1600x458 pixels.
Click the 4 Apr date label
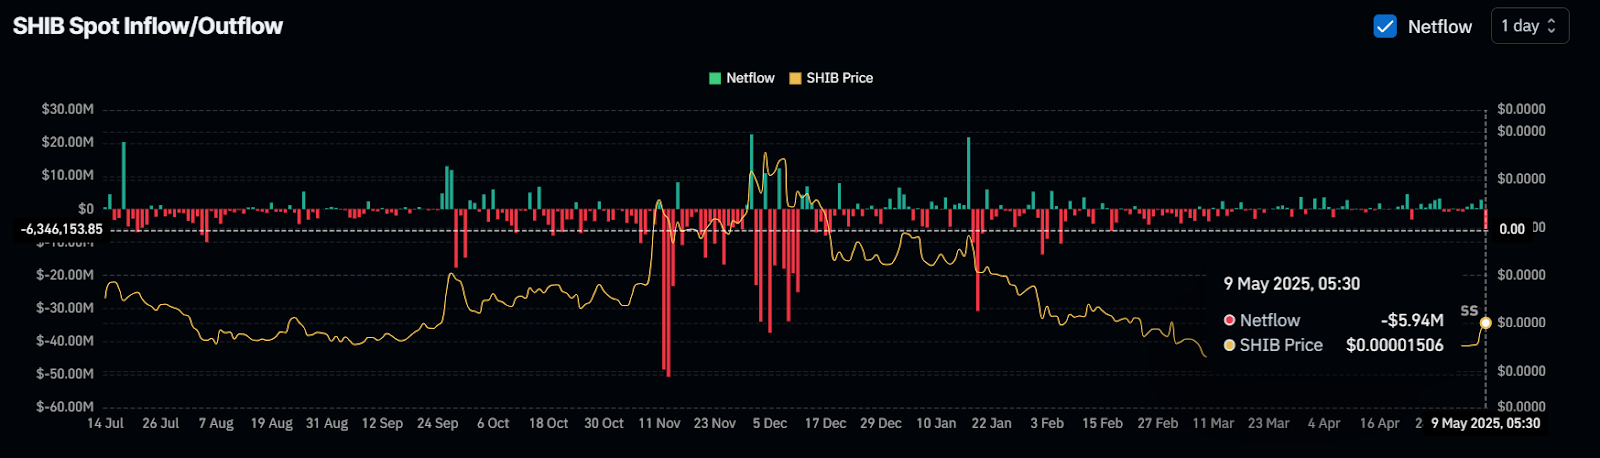coord(1324,423)
